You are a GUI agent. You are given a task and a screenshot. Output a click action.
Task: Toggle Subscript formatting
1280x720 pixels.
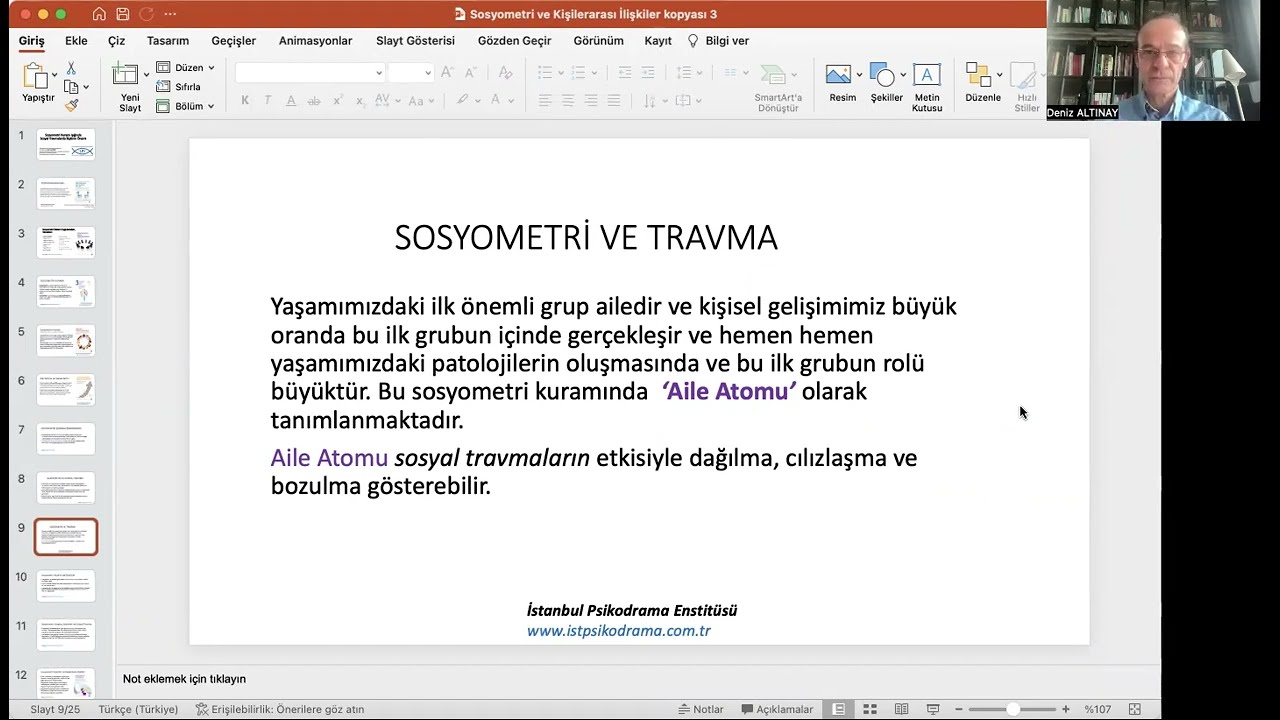(360, 101)
